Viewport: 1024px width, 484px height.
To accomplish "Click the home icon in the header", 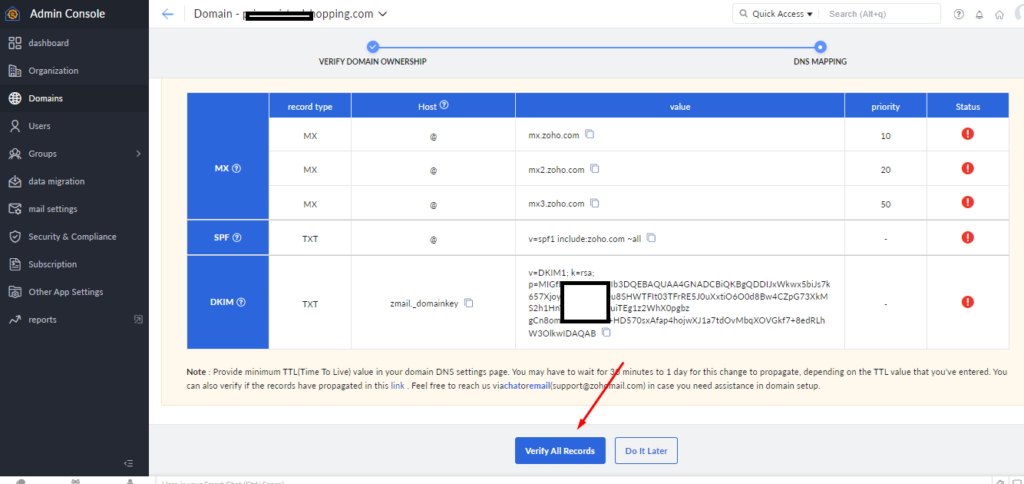I will click(x=999, y=14).
